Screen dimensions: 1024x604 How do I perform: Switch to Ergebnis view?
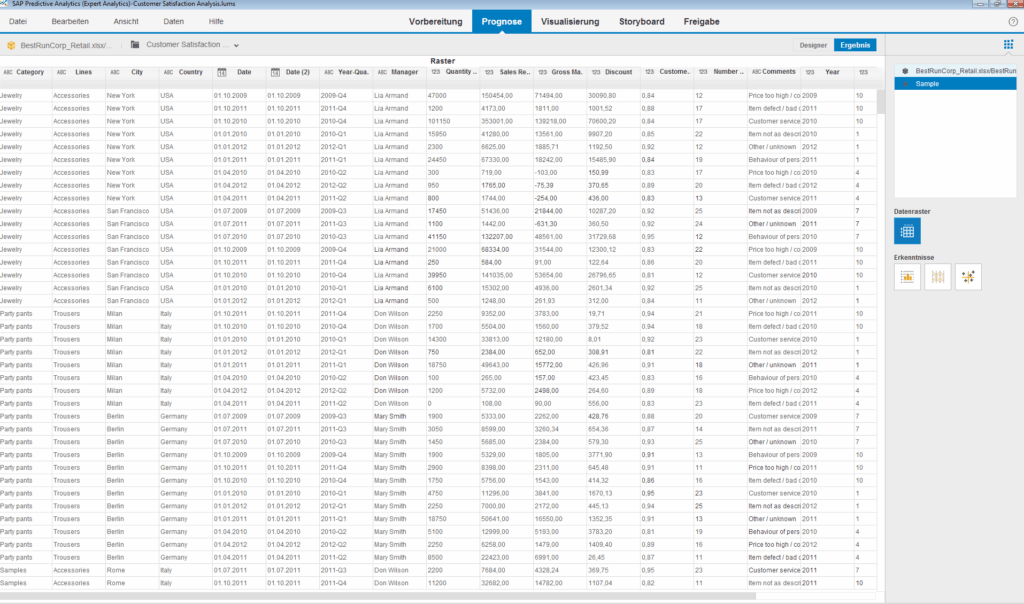coord(855,45)
